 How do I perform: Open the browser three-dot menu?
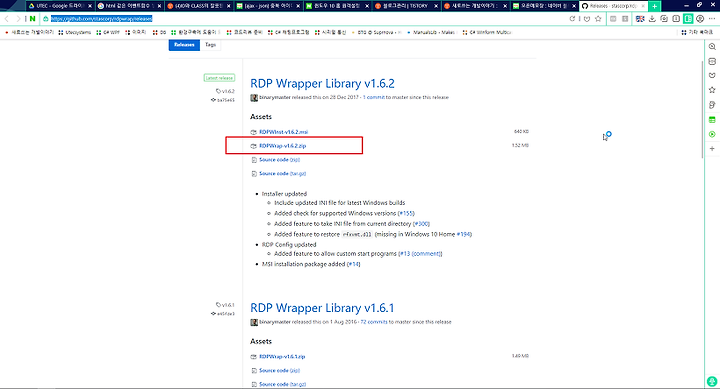coord(712,19)
